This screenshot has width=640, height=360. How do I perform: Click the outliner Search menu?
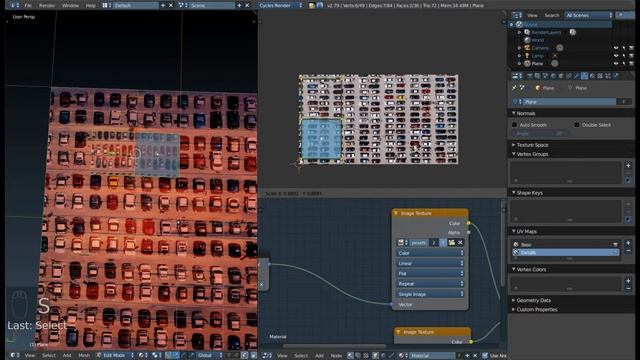point(551,15)
